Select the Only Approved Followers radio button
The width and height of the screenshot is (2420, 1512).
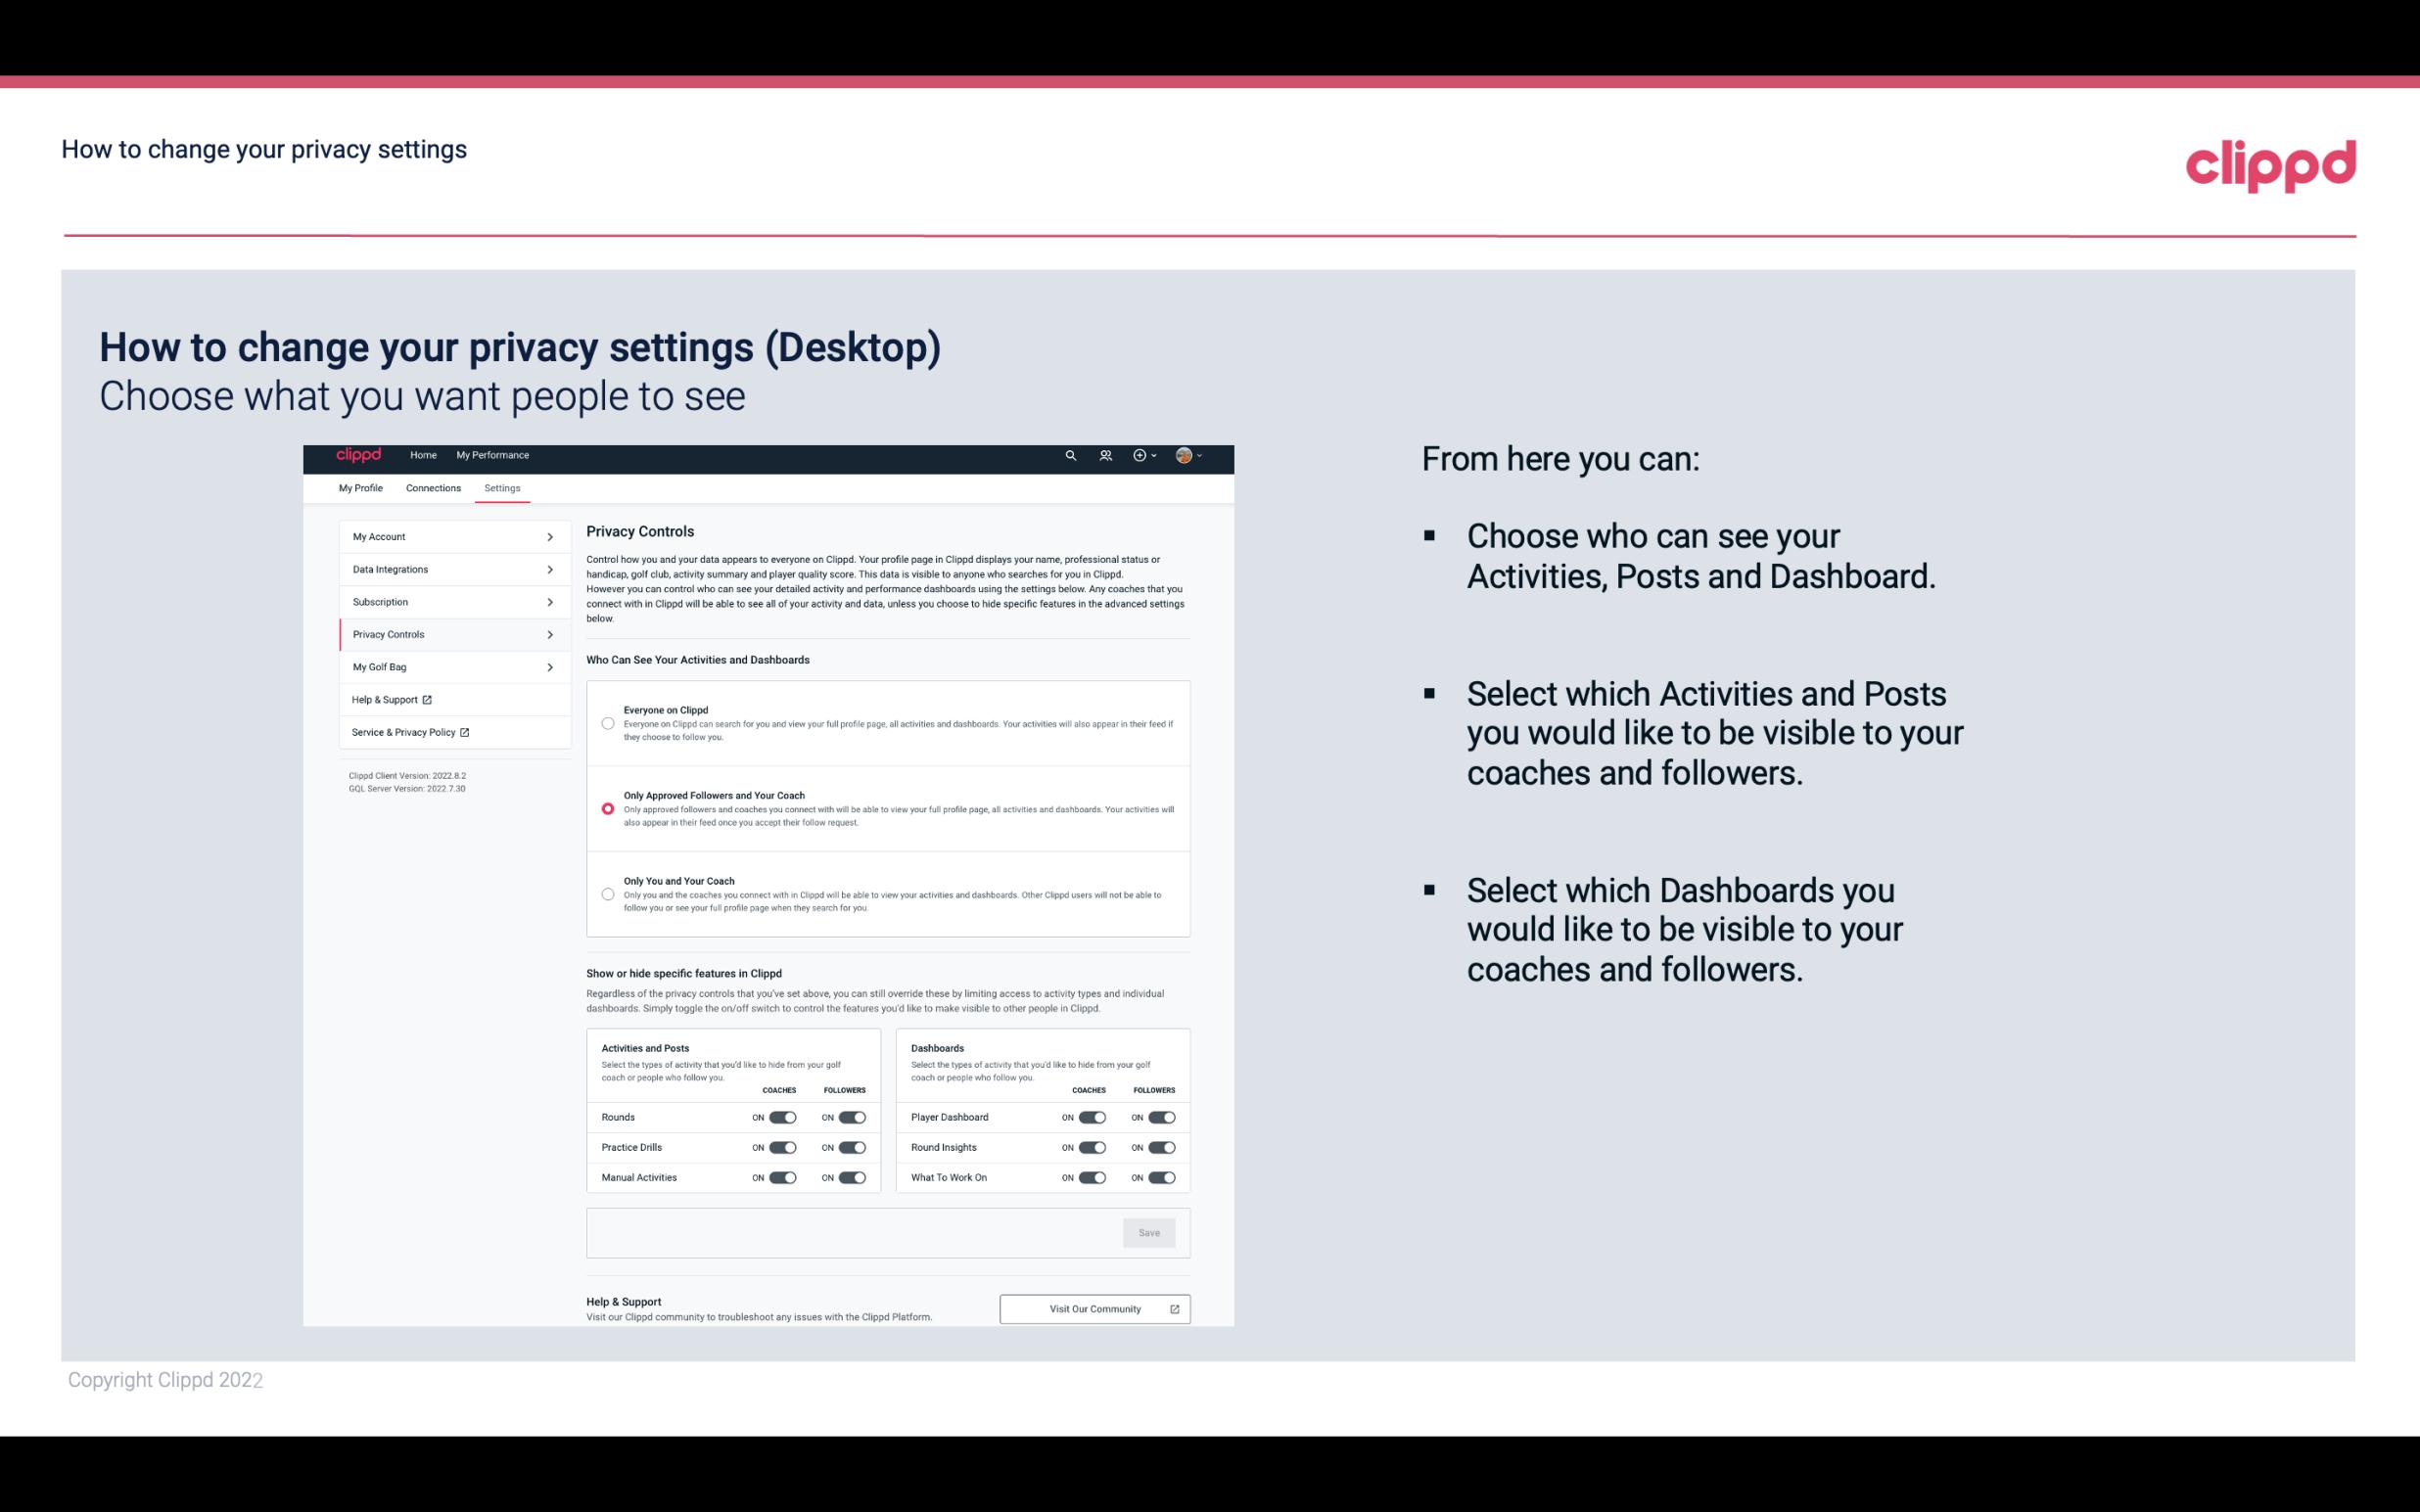point(606,808)
